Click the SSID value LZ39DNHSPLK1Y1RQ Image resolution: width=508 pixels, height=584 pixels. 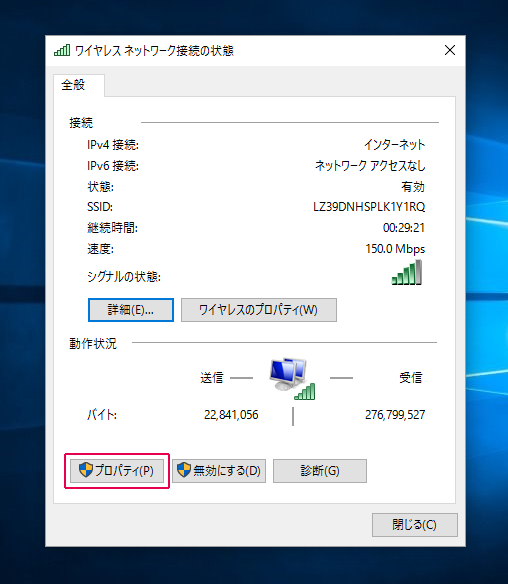[x=369, y=207]
